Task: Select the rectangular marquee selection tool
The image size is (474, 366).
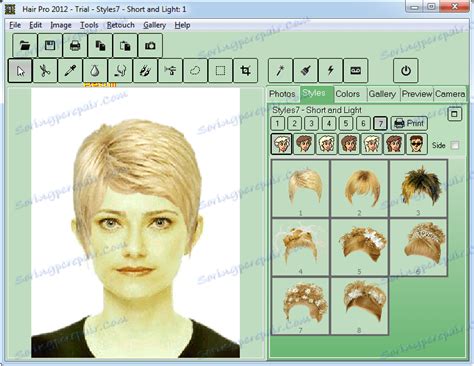Action: (220, 71)
